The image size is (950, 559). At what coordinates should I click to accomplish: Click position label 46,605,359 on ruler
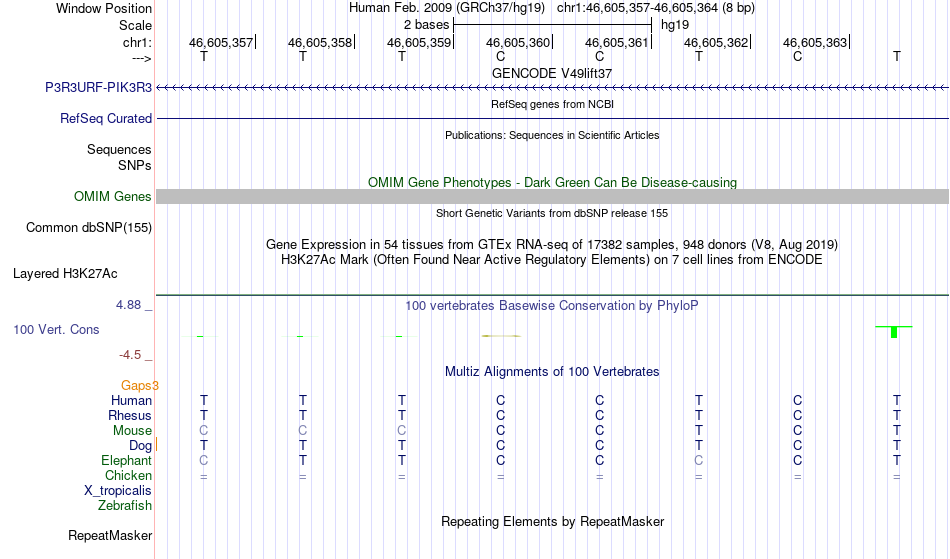pyautogui.click(x=419, y=42)
